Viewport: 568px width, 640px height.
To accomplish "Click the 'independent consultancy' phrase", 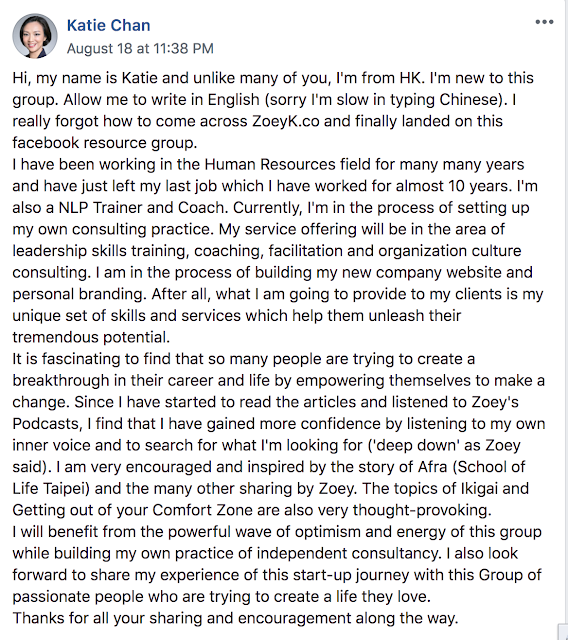I will 347,553.
